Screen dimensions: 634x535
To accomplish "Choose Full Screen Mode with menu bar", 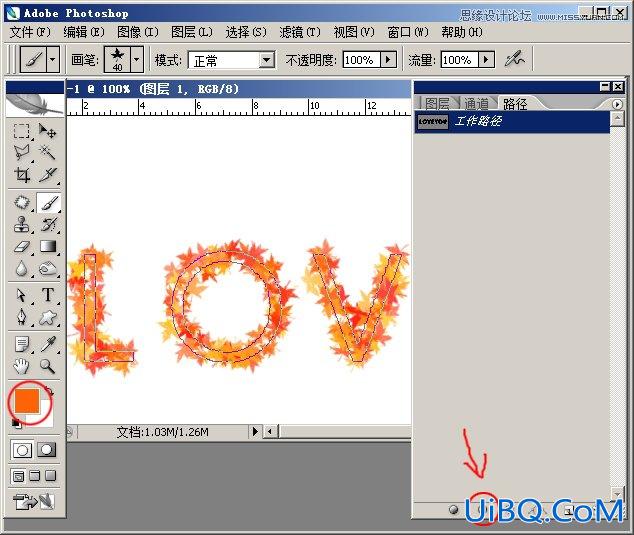I will 35,476.
